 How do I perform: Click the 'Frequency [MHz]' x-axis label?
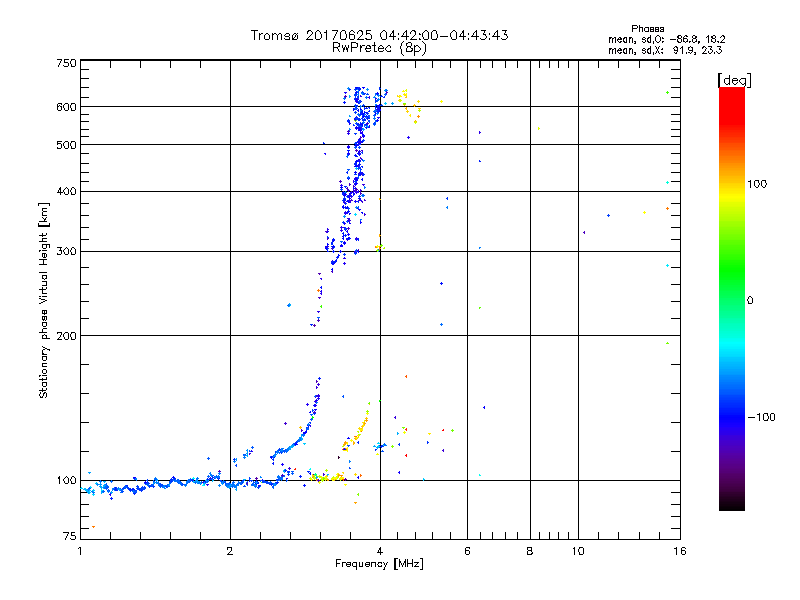(x=379, y=565)
